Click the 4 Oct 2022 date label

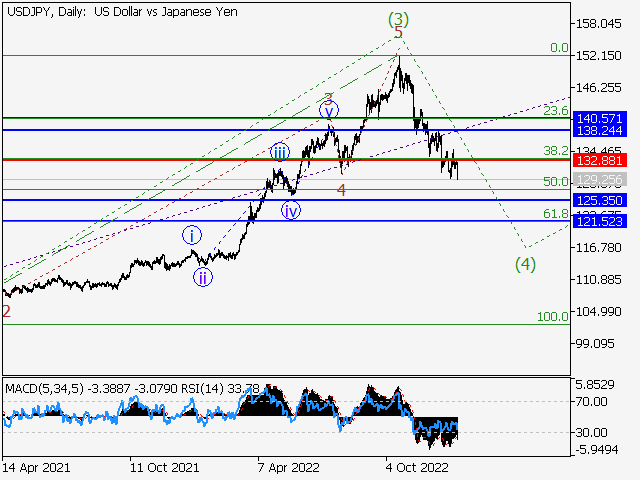coord(417,467)
